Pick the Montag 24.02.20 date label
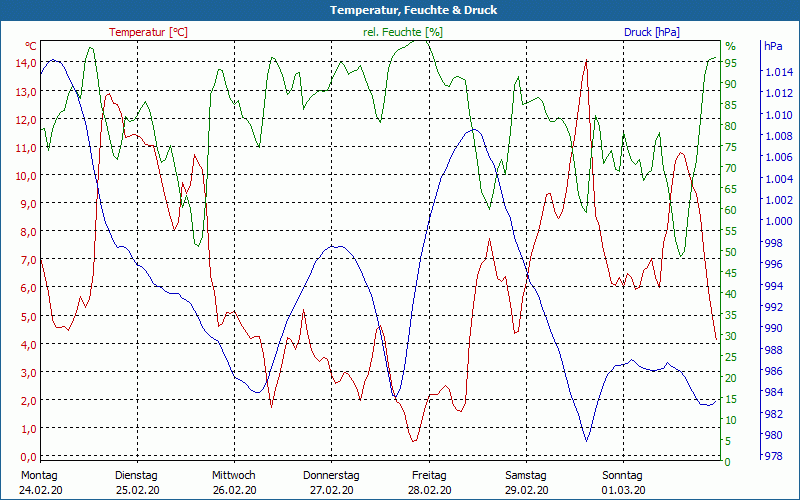The width and height of the screenshot is (800, 500). [x=40, y=482]
